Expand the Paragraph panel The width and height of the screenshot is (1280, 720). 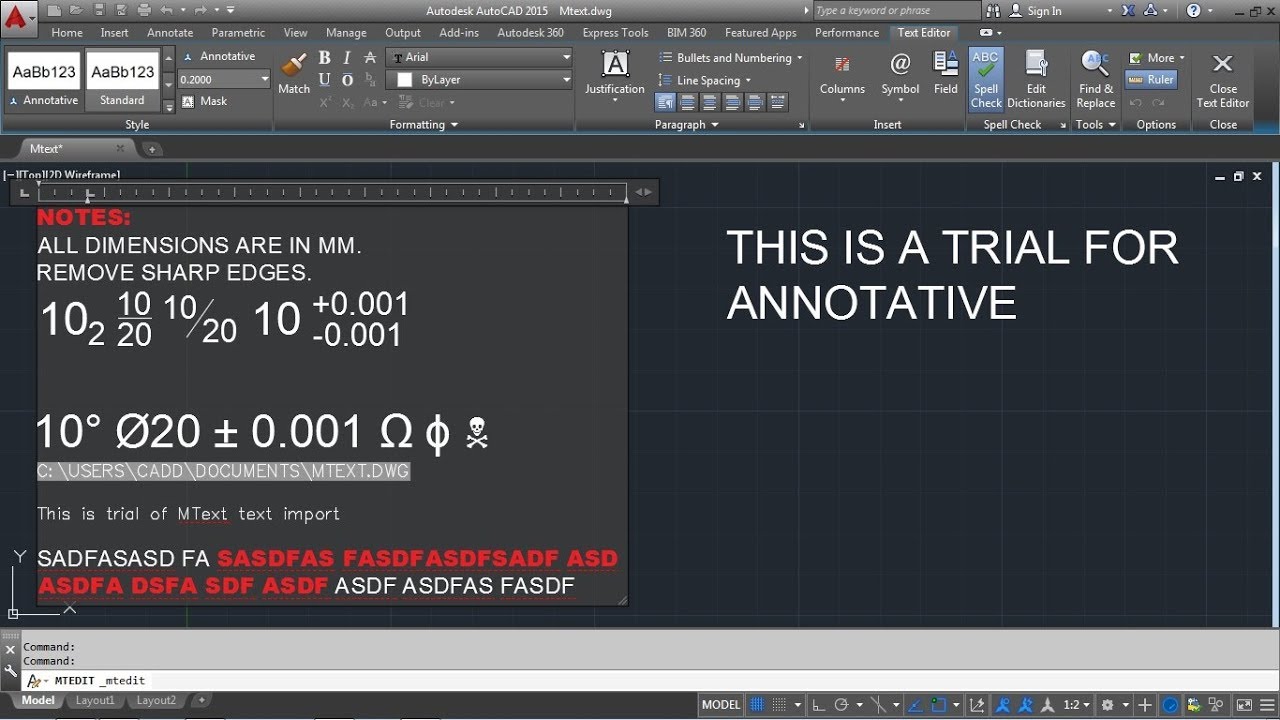click(x=687, y=125)
